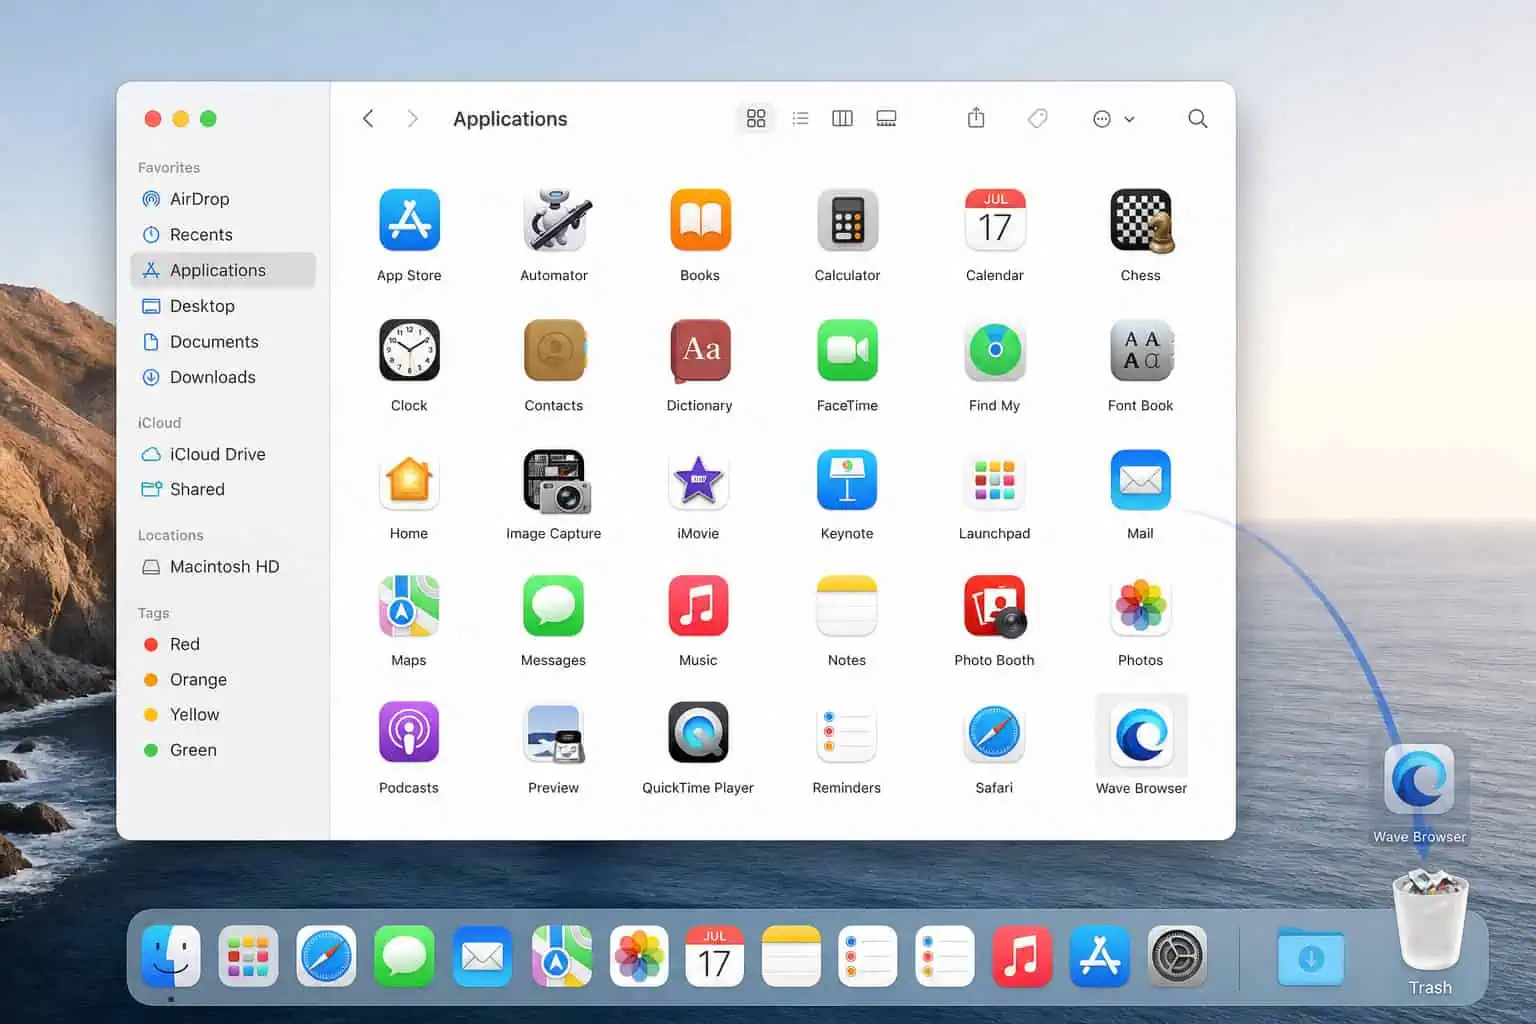Viewport: 1536px width, 1024px height.
Task: Open the Calculator app
Action: (x=847, y=221)
